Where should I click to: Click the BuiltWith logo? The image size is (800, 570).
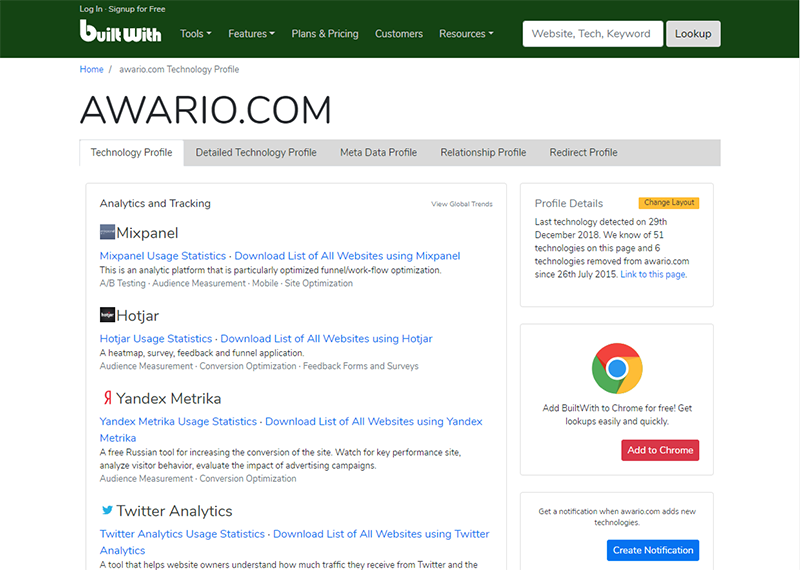[120, 31]
